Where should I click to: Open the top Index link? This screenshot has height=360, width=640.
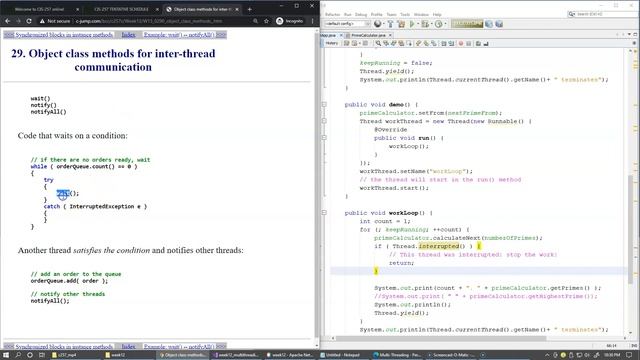click(x=128, y=35)
